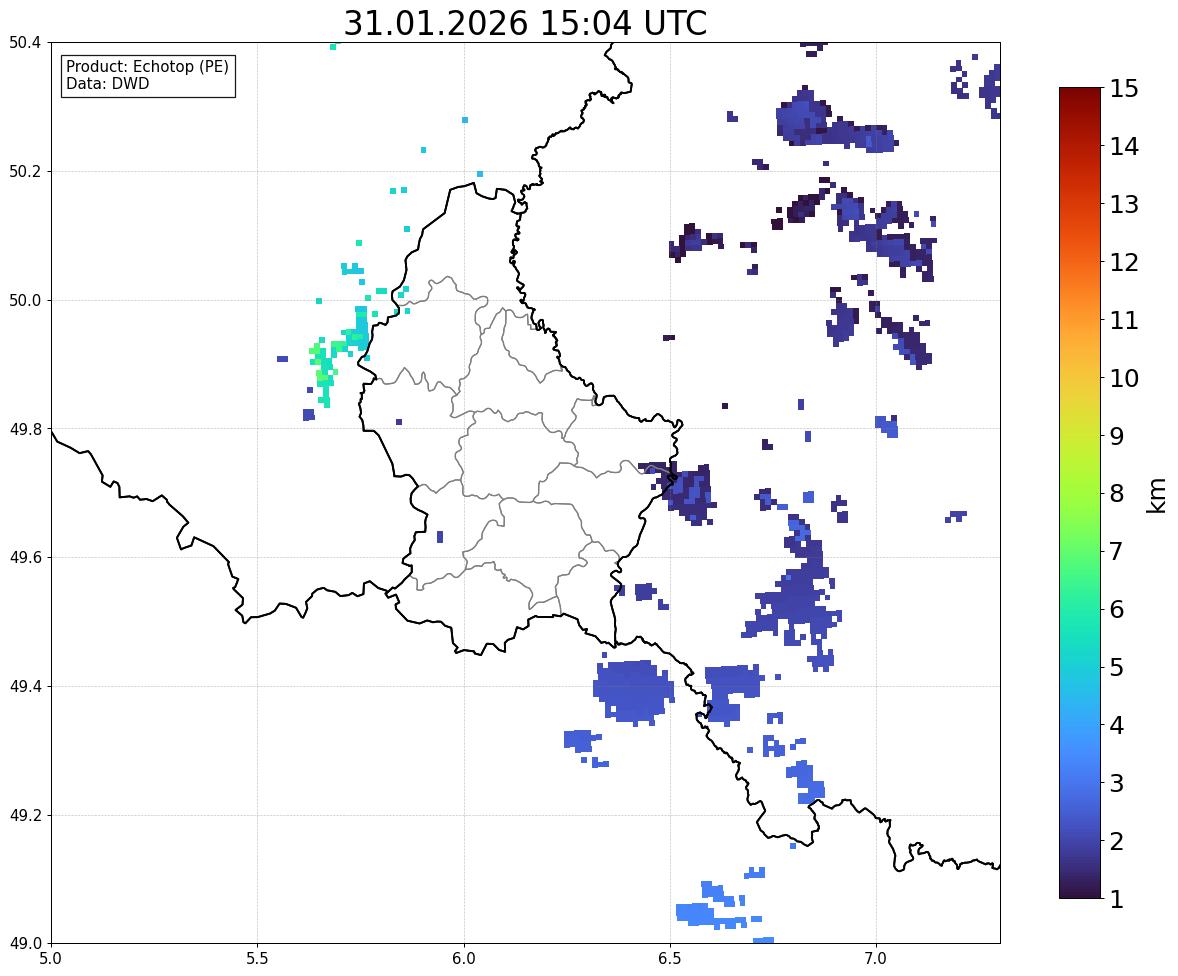Click colorbar tick label 9
Viewport: 1178px width, 976px height.
[x=1117, y=436]
